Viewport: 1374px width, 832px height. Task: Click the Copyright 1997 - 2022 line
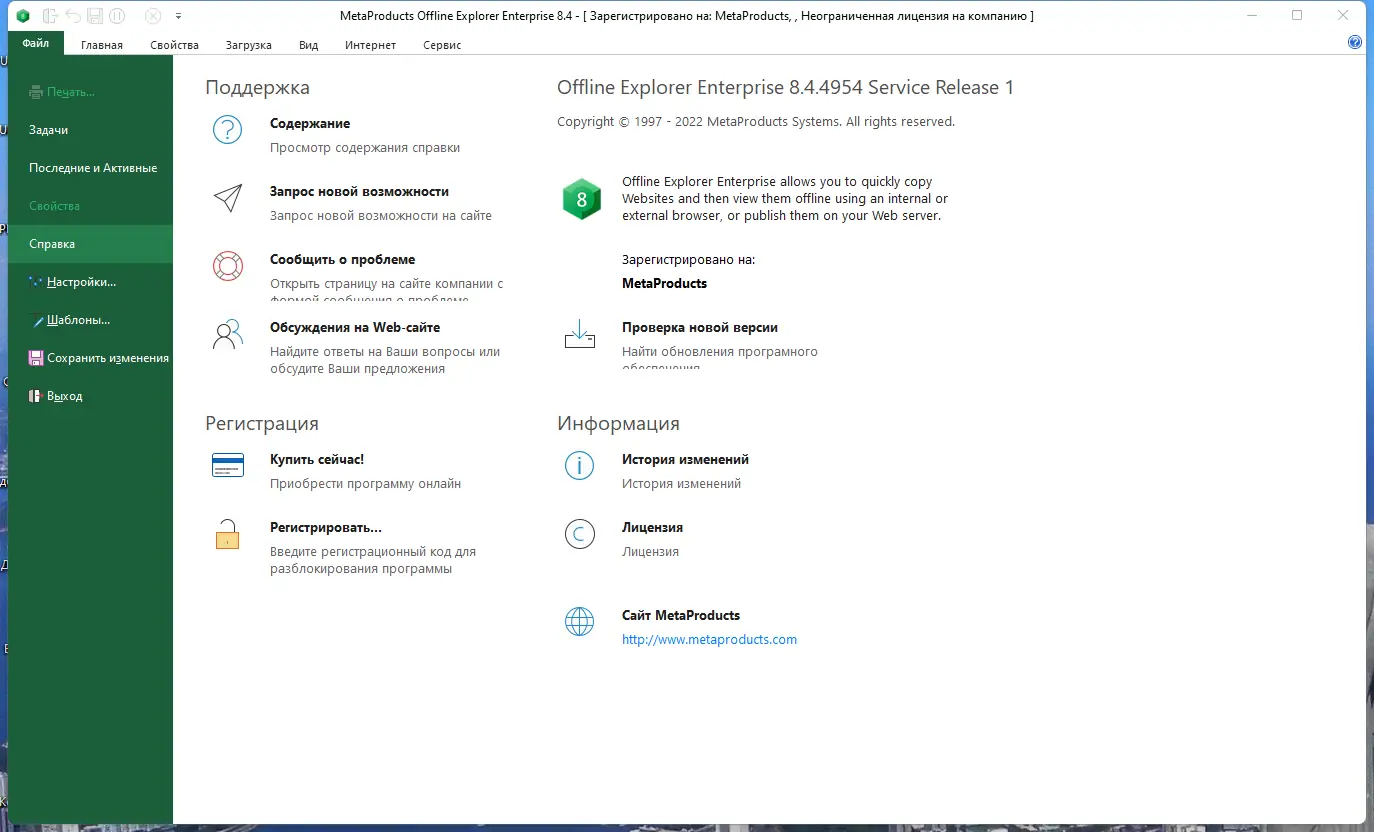756,122
